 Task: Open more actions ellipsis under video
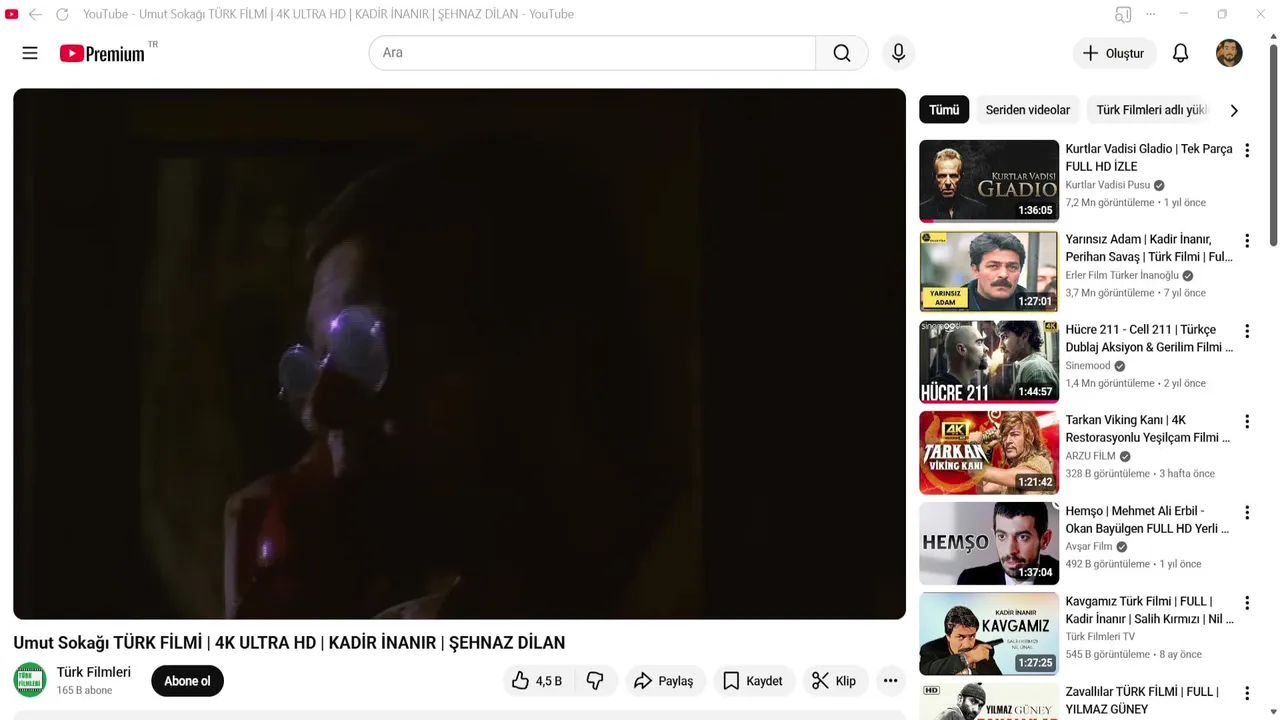point(890,681)
